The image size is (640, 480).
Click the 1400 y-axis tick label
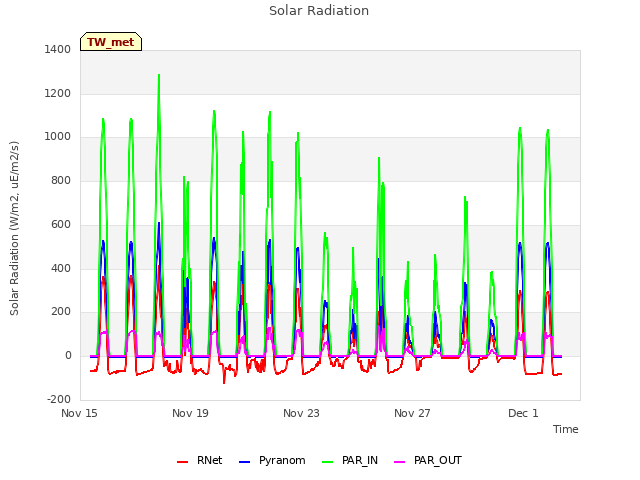pos(58,49)
